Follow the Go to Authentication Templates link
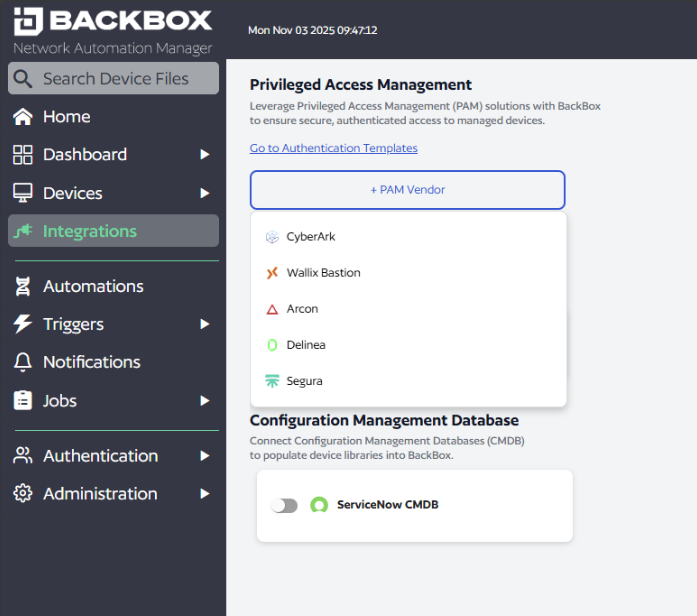This screenshot has height=616, width=697. (x=333, y=148)
